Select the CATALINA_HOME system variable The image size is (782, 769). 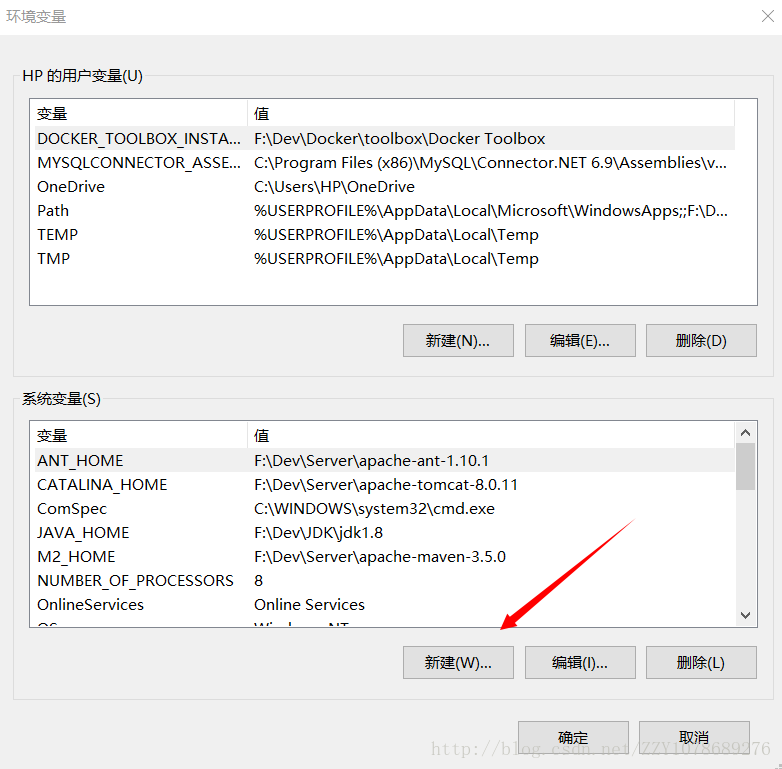click(383, 485)
